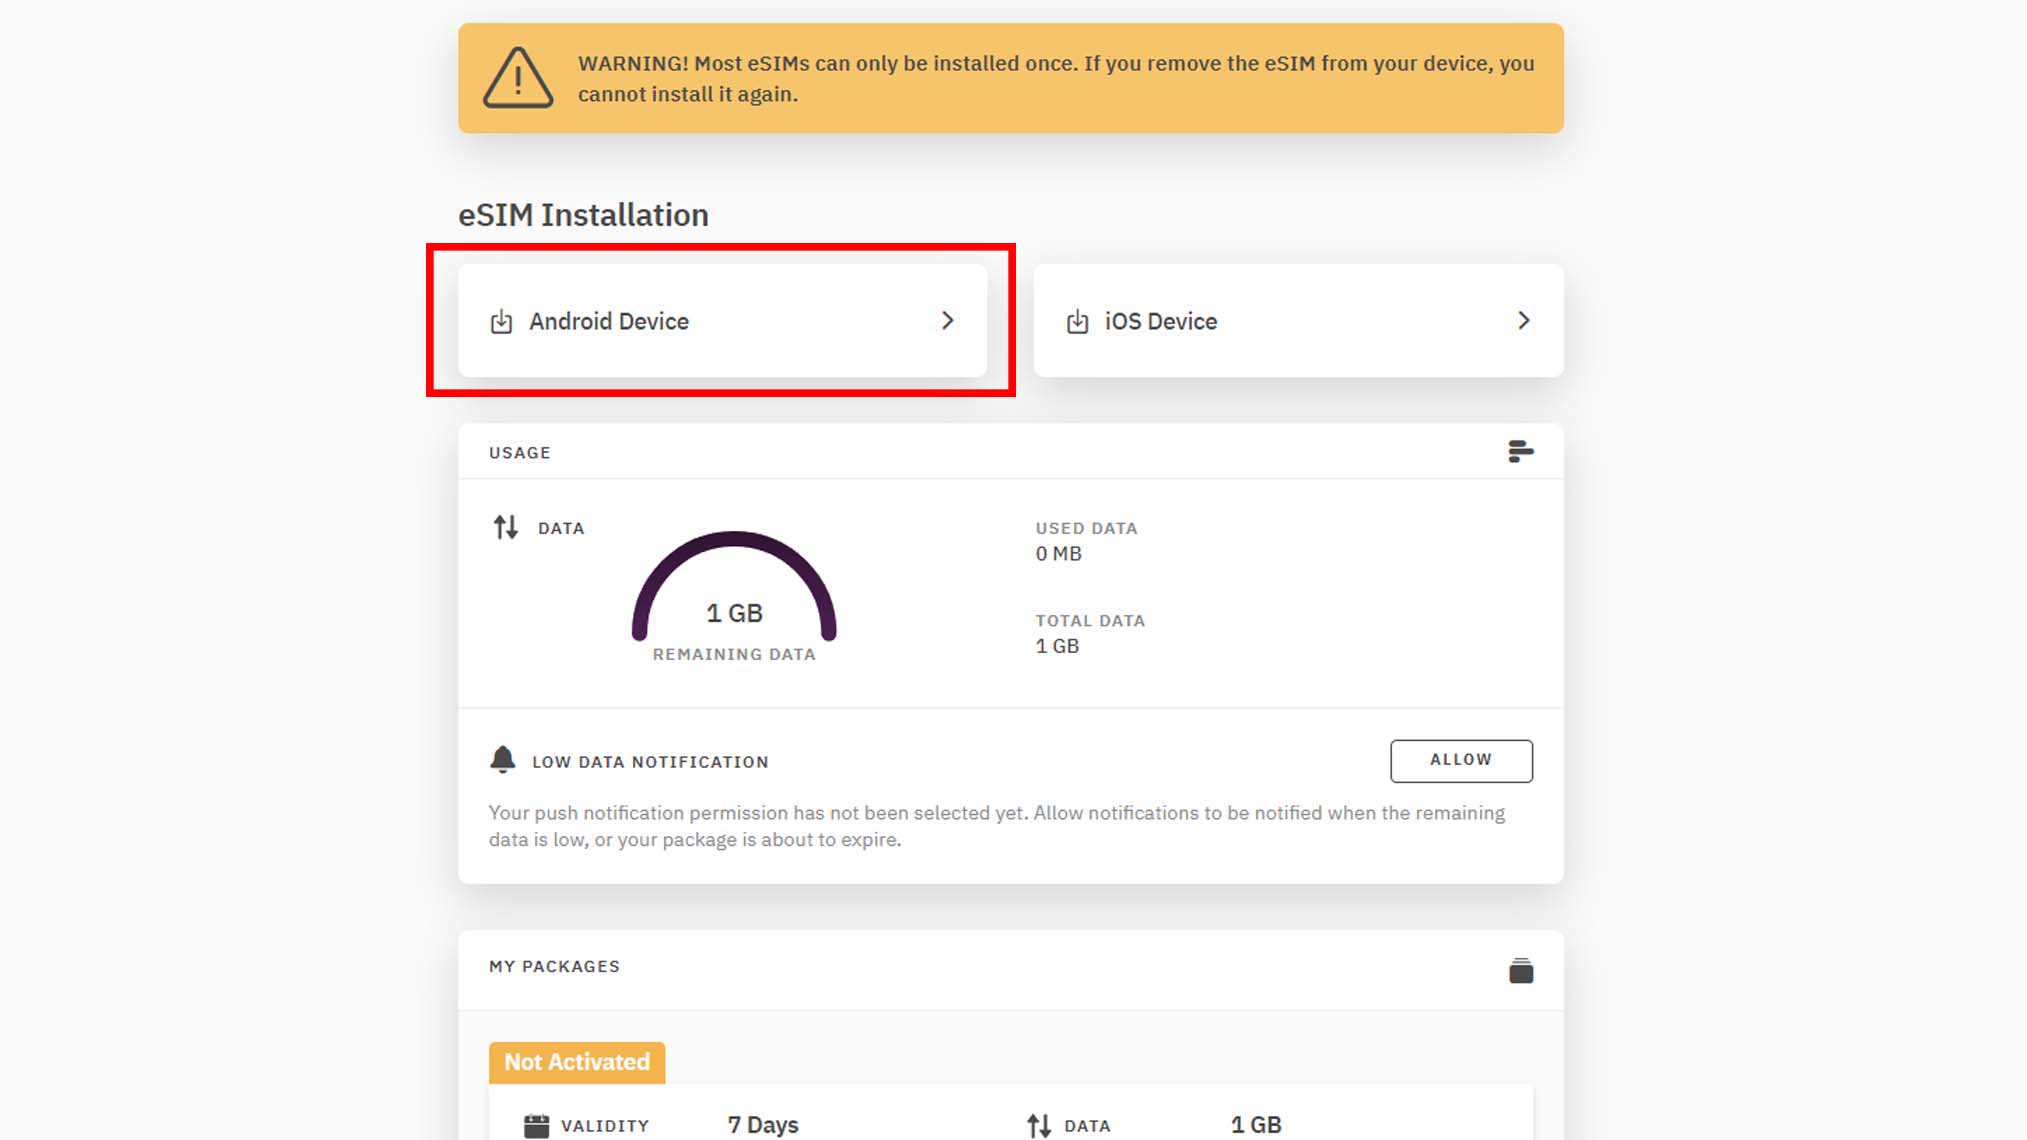The image size is (2027, 1140).
Task: Click the iOS Device download icon
Action: (1078, 320)
